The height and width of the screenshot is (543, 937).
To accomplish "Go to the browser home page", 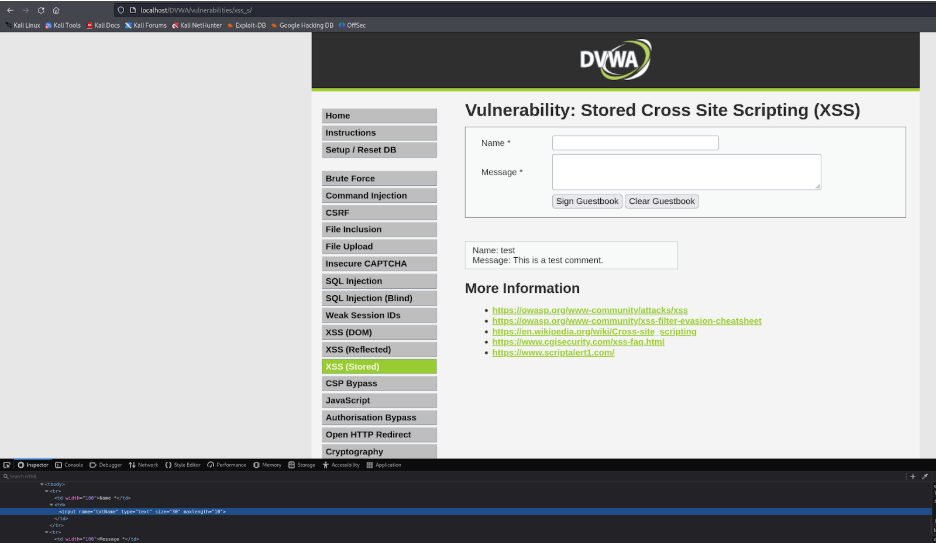I will pyautogui.click(x=55, y=10).
